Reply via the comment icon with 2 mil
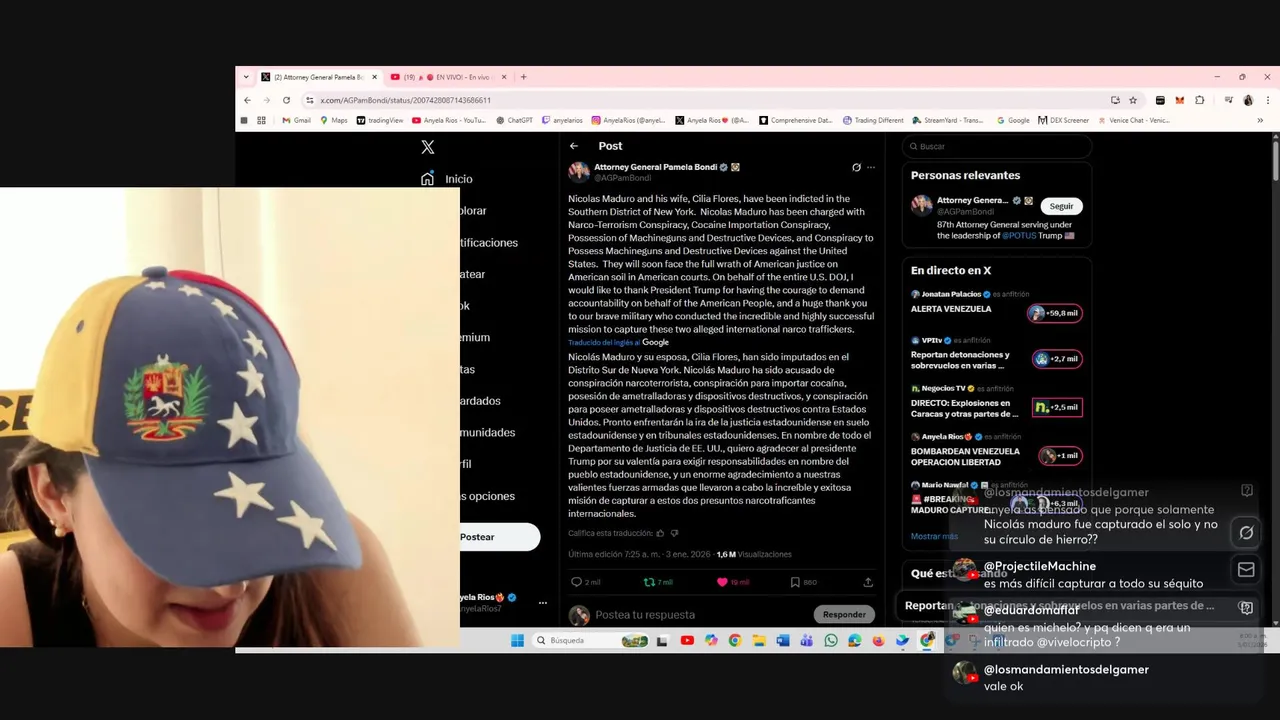This screenshot has height=720, width=1280. coord(585,582)
